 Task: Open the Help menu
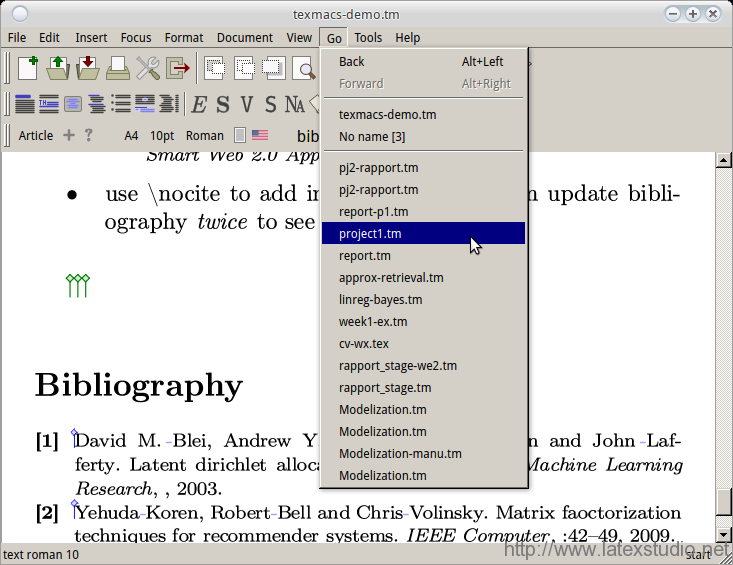click(408, 37)
